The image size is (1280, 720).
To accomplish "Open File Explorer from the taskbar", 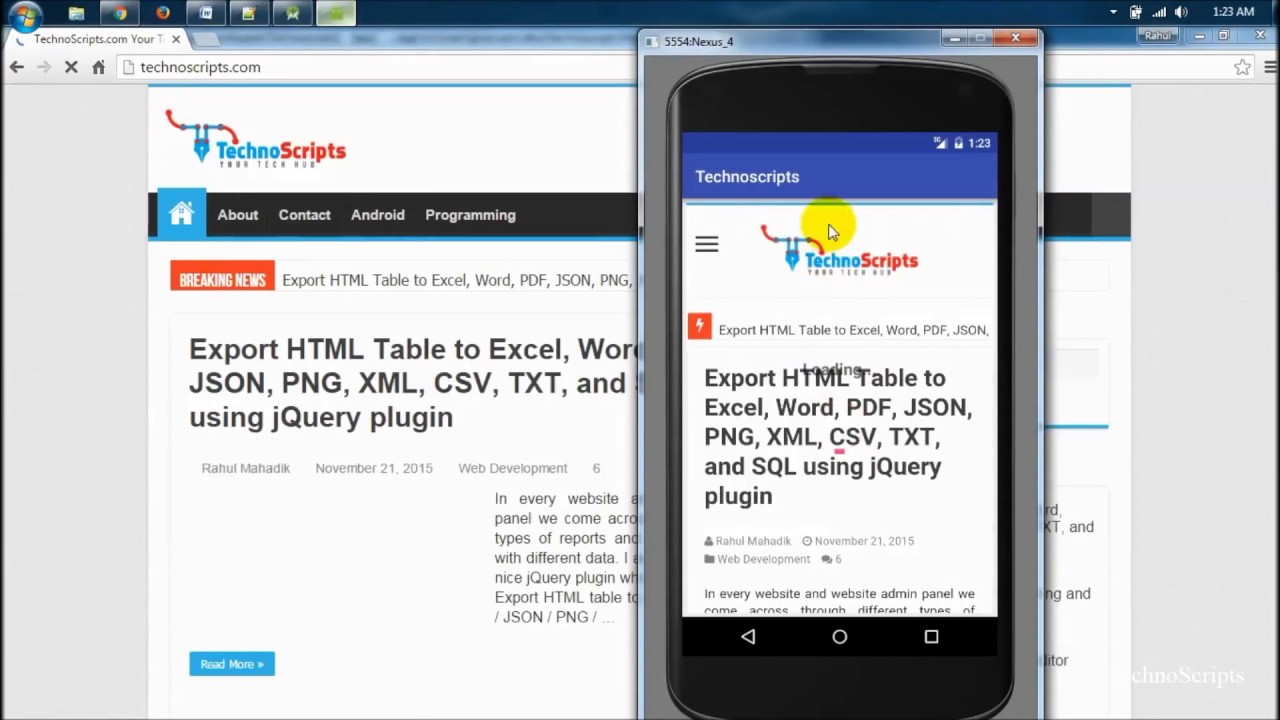I will coord(77,13).
